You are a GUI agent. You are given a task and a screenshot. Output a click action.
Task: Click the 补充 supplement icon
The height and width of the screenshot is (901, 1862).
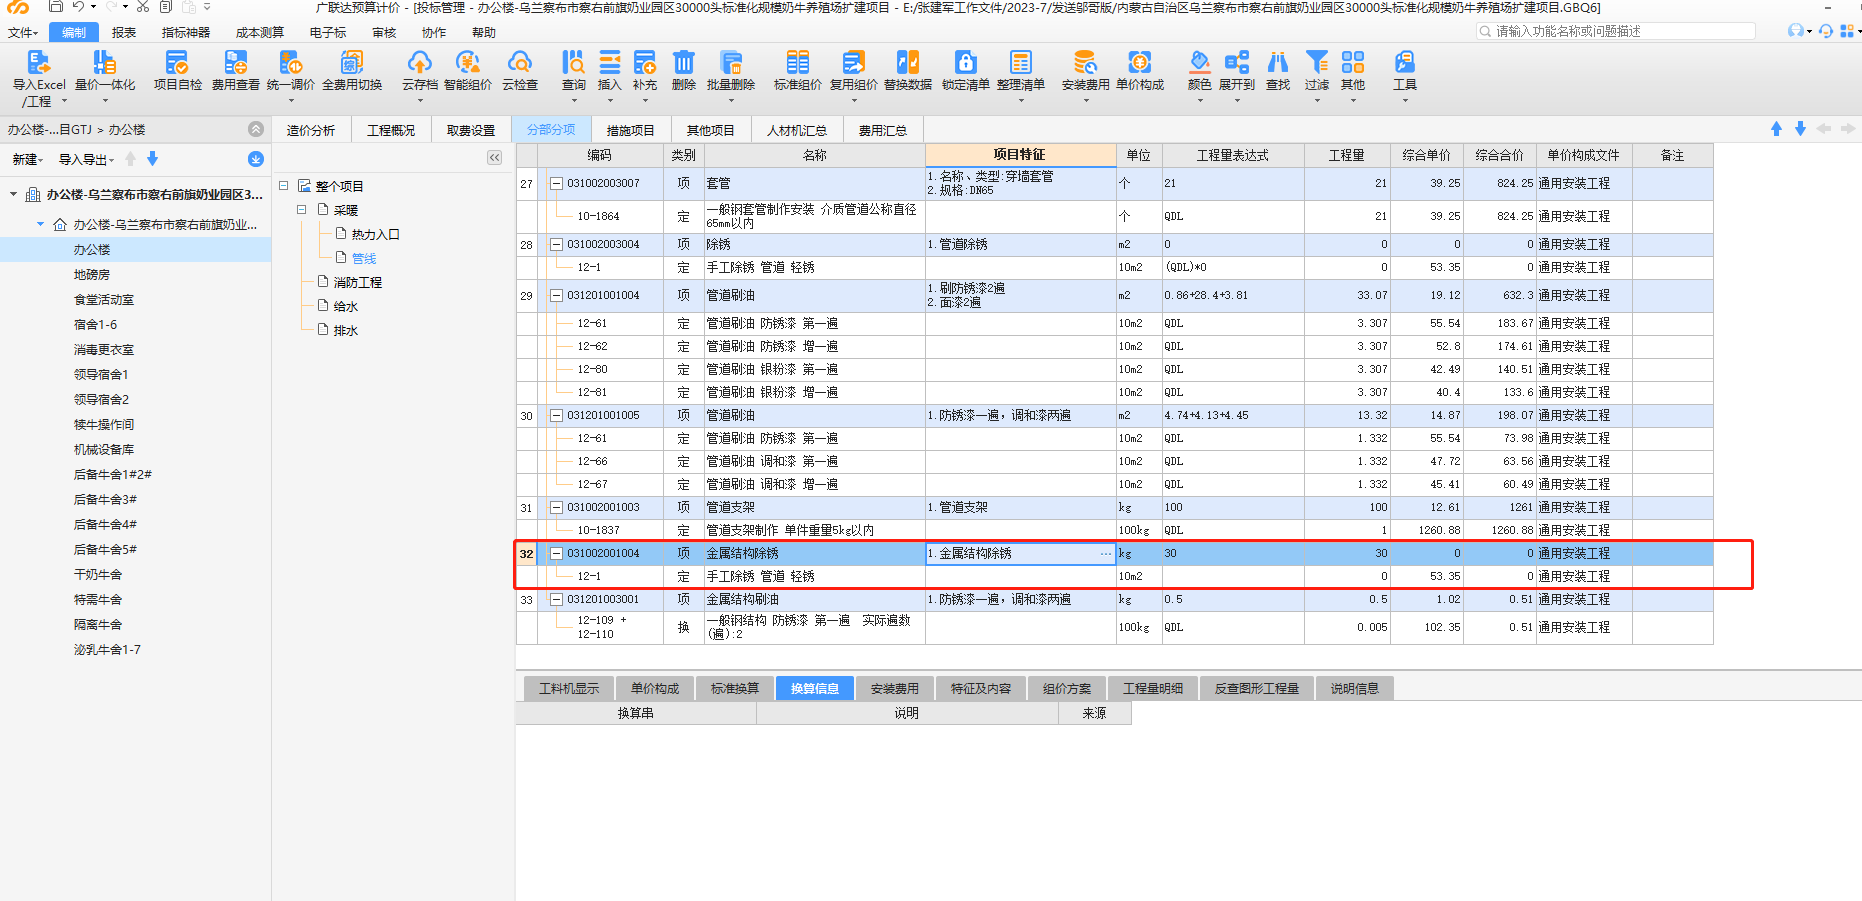[x=645, y=62]
